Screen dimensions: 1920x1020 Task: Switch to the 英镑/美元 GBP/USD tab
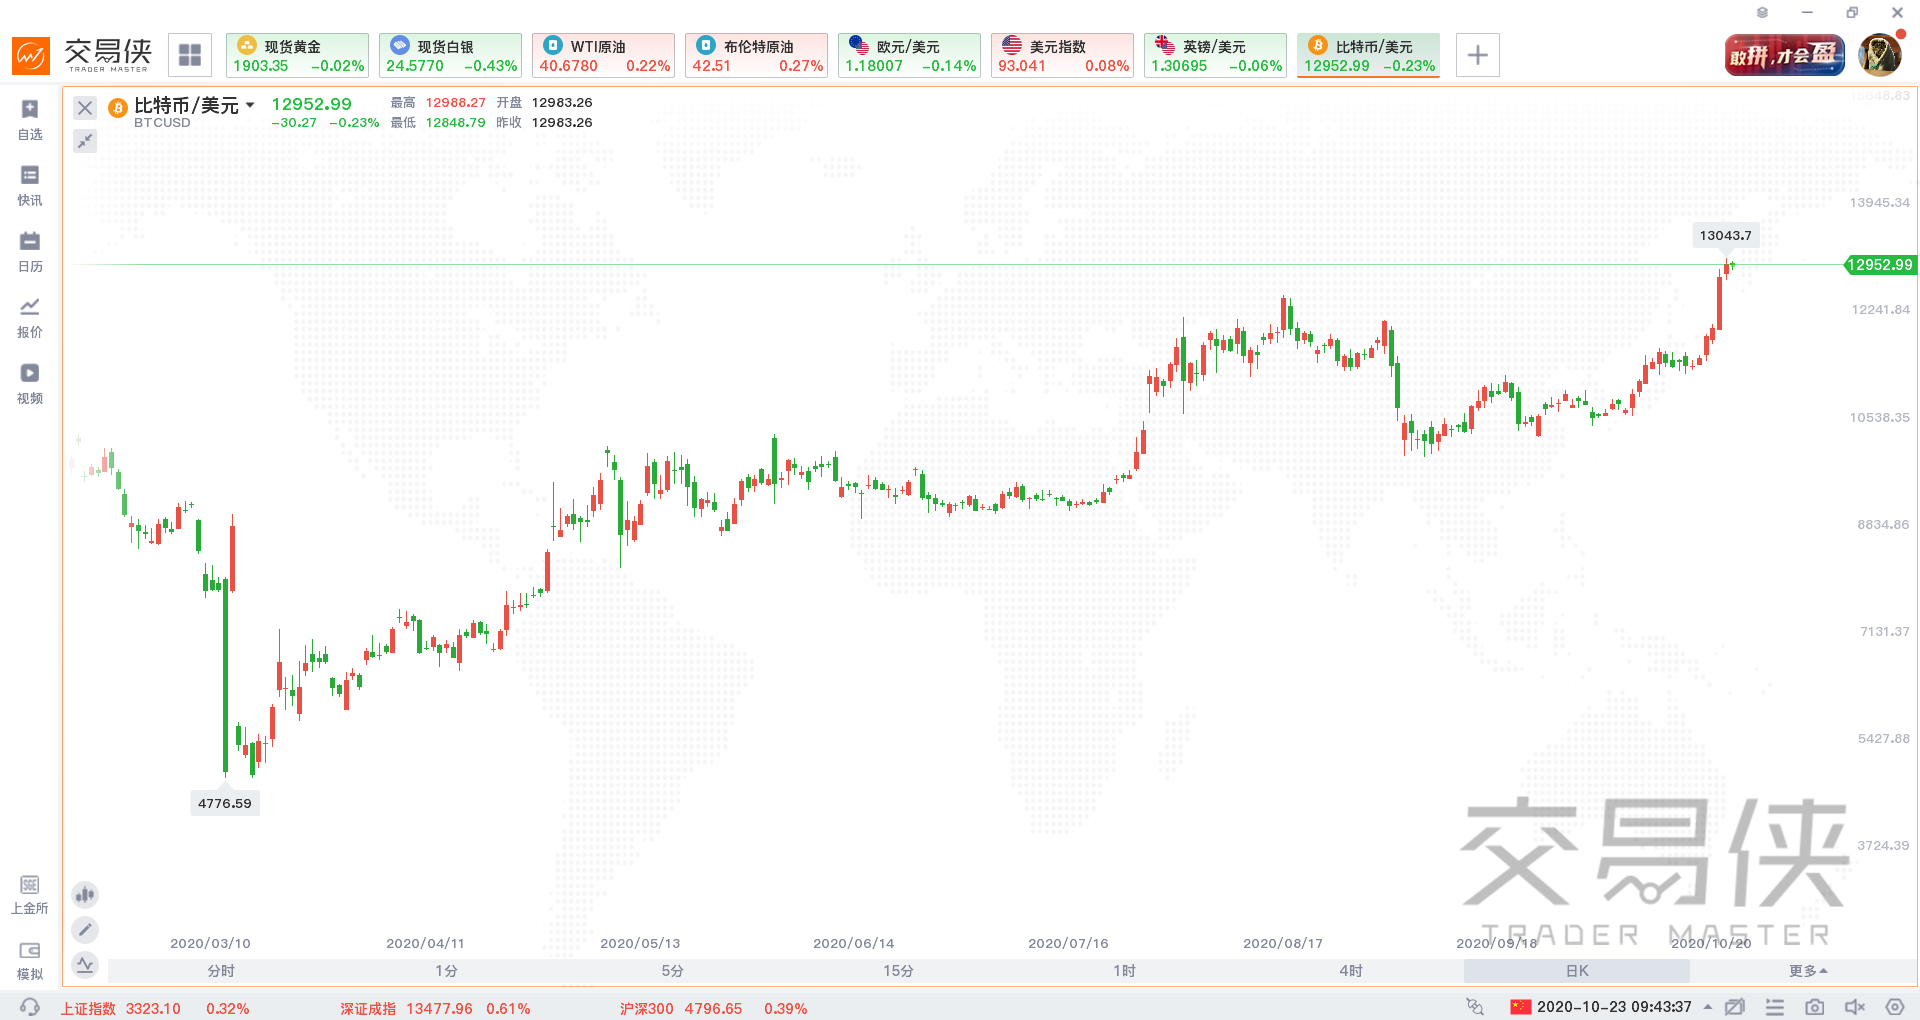1215,55
